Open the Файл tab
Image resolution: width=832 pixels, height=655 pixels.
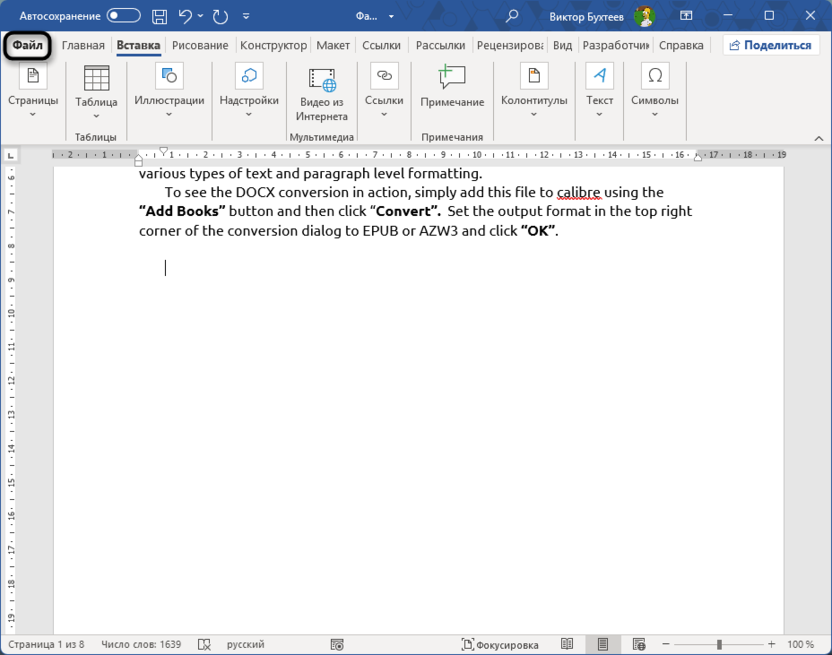coord(27,45)
